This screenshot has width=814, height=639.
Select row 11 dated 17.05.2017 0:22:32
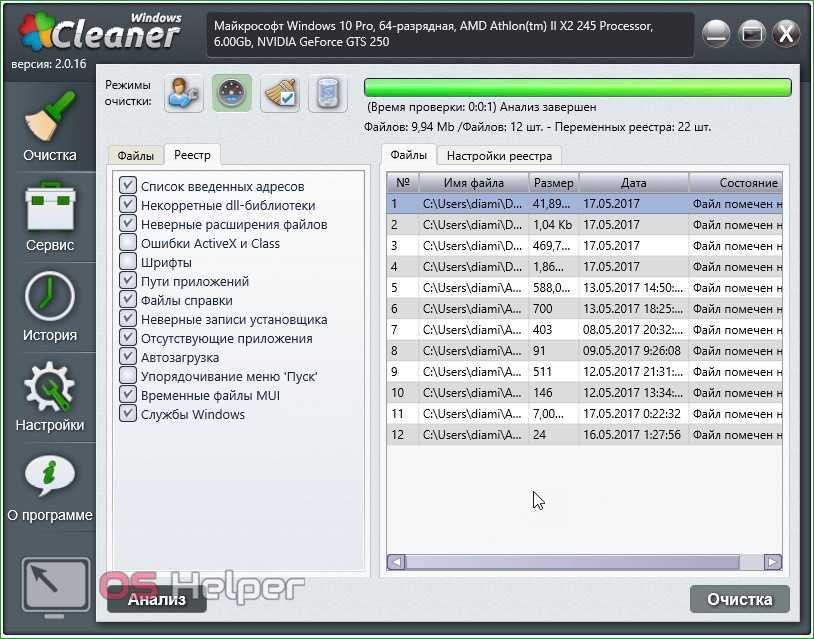pos(585,414)
